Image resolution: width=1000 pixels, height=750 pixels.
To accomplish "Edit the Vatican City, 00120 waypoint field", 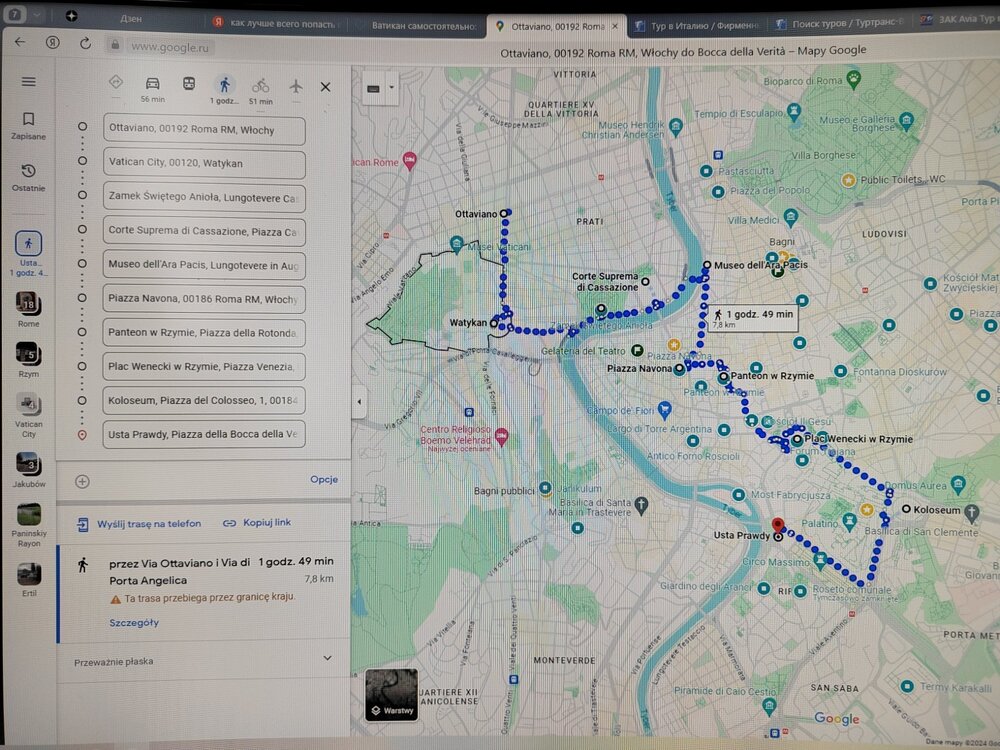I will click(204, 164).
